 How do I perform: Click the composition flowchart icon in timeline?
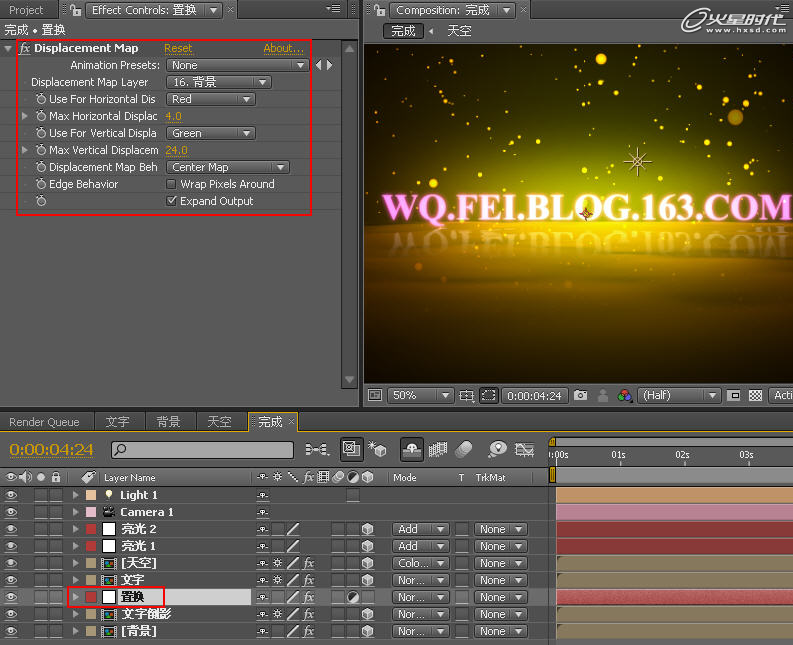coord(317,449)
